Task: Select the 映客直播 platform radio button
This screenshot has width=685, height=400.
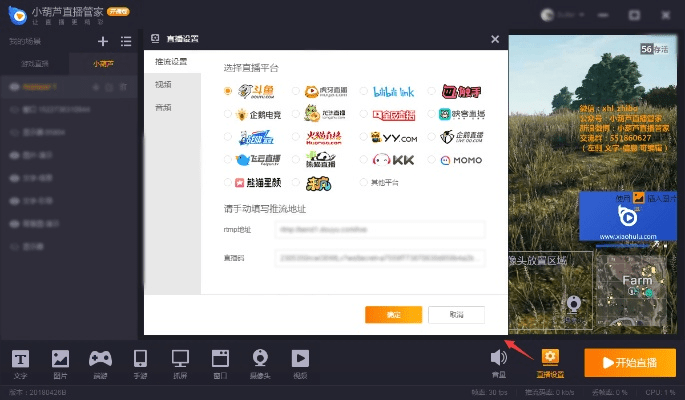Action: click(432, 114)
